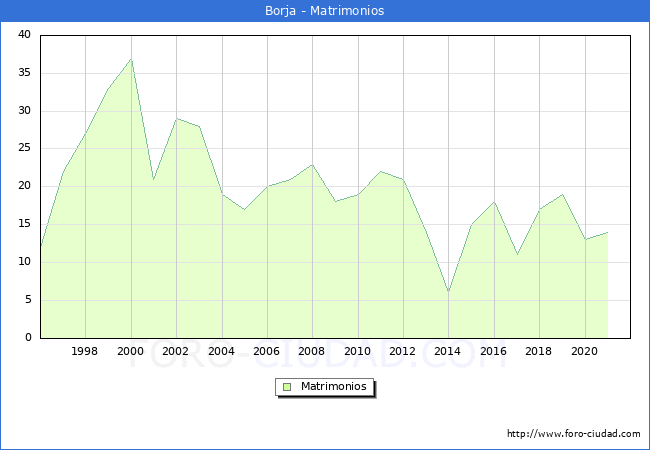
Task: Click the y-axis label 35
Action: pos(24,73)
